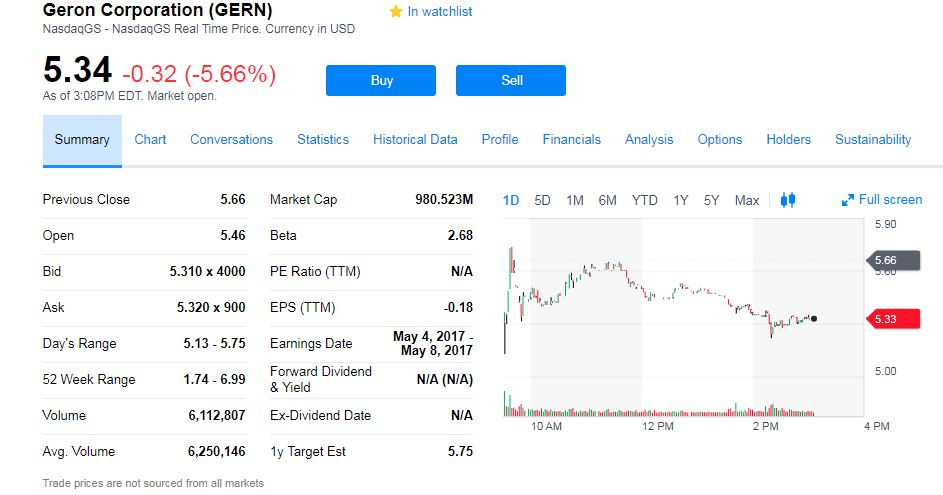Viewport: 943px width, 495px height.
Task: Select the 5D chart range
Action: point(542,200)
